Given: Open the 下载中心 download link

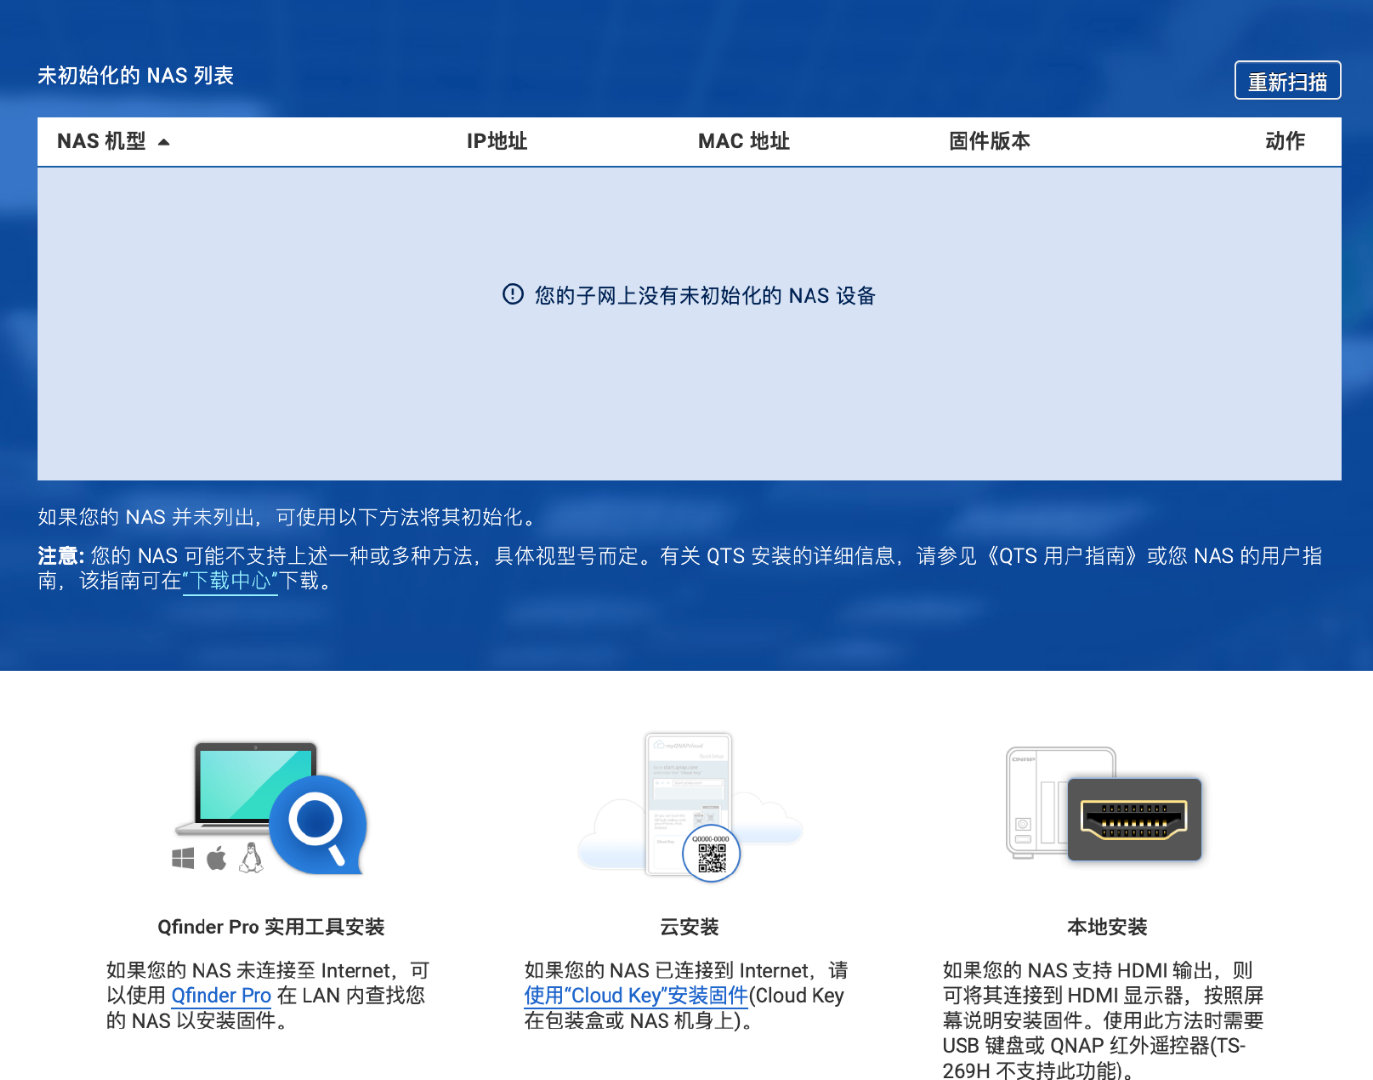Looking at the screenshot, I should (230, 580).
